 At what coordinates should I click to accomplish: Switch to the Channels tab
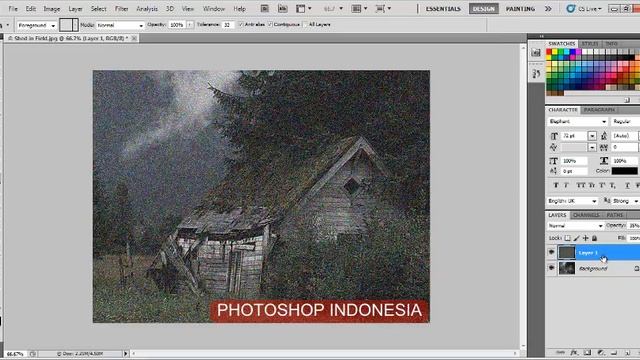586,215
